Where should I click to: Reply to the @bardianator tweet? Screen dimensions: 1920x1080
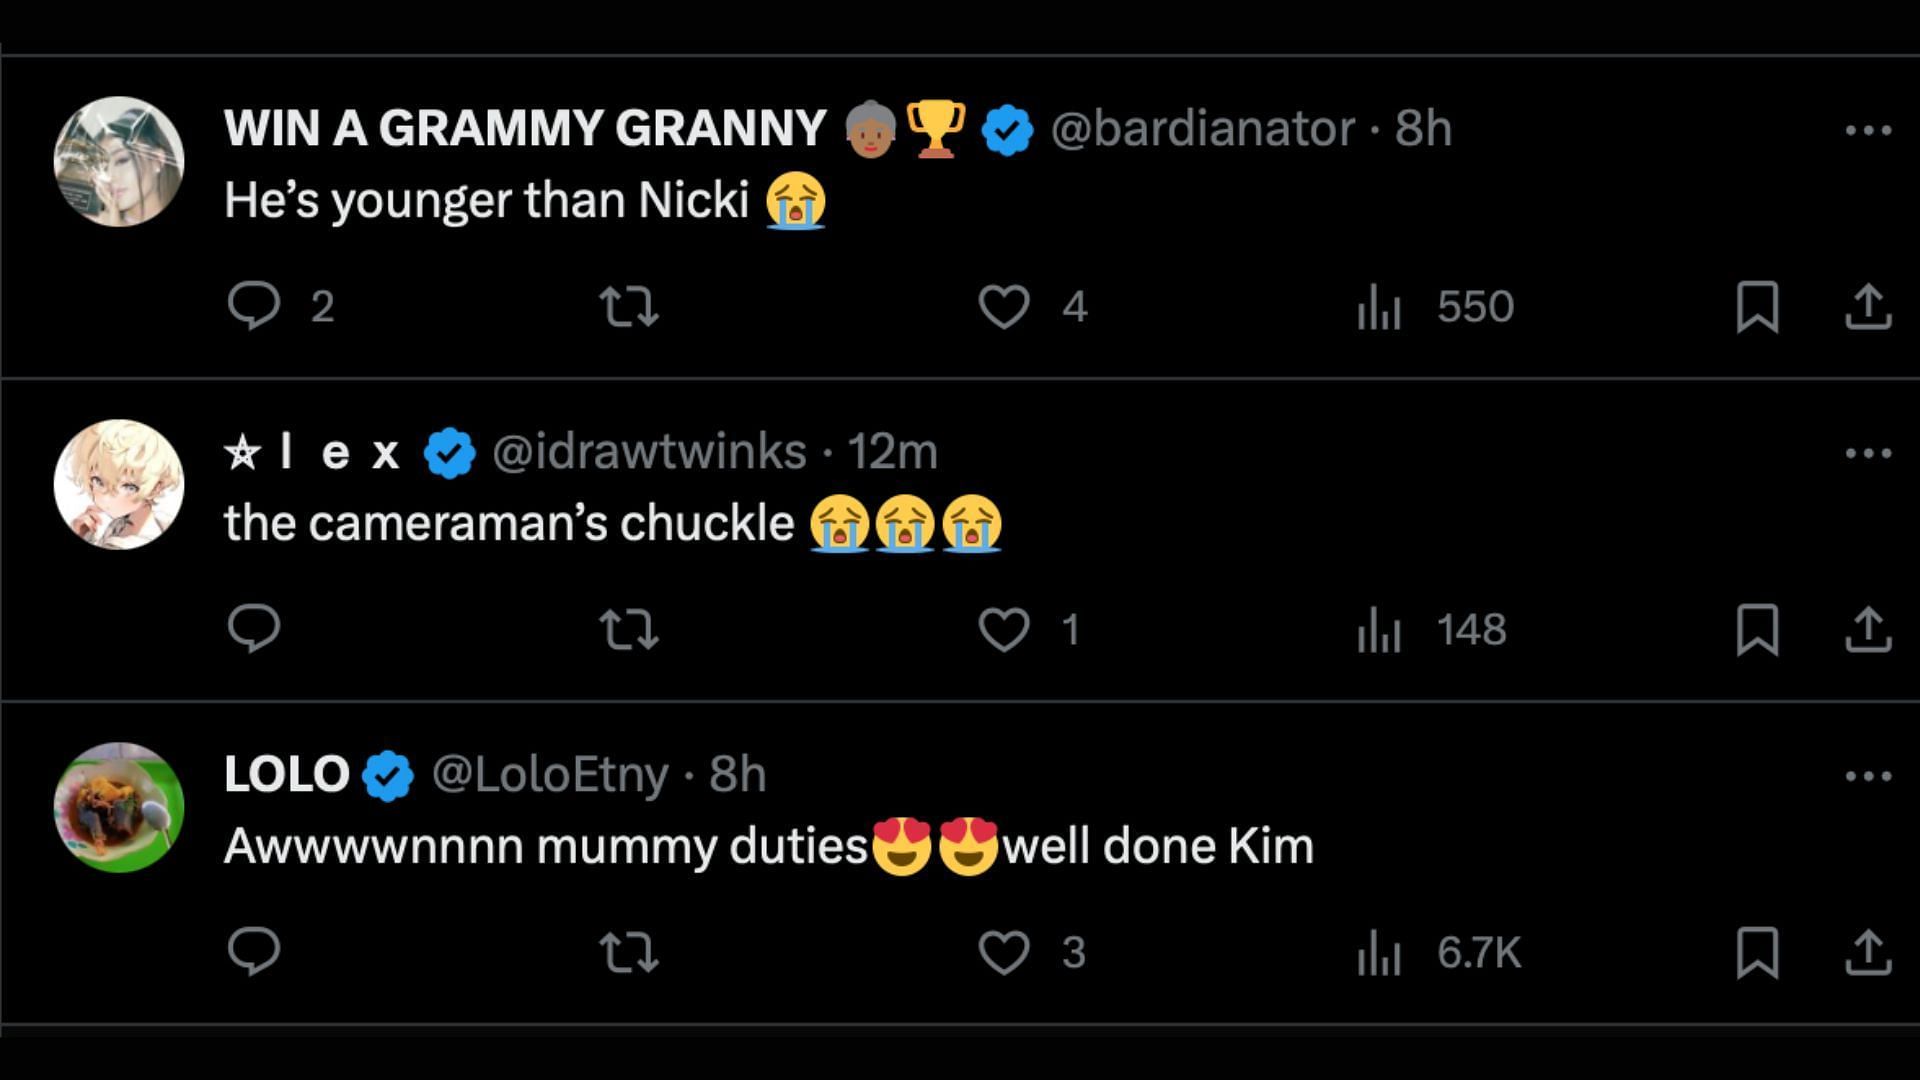coord(254,306)
